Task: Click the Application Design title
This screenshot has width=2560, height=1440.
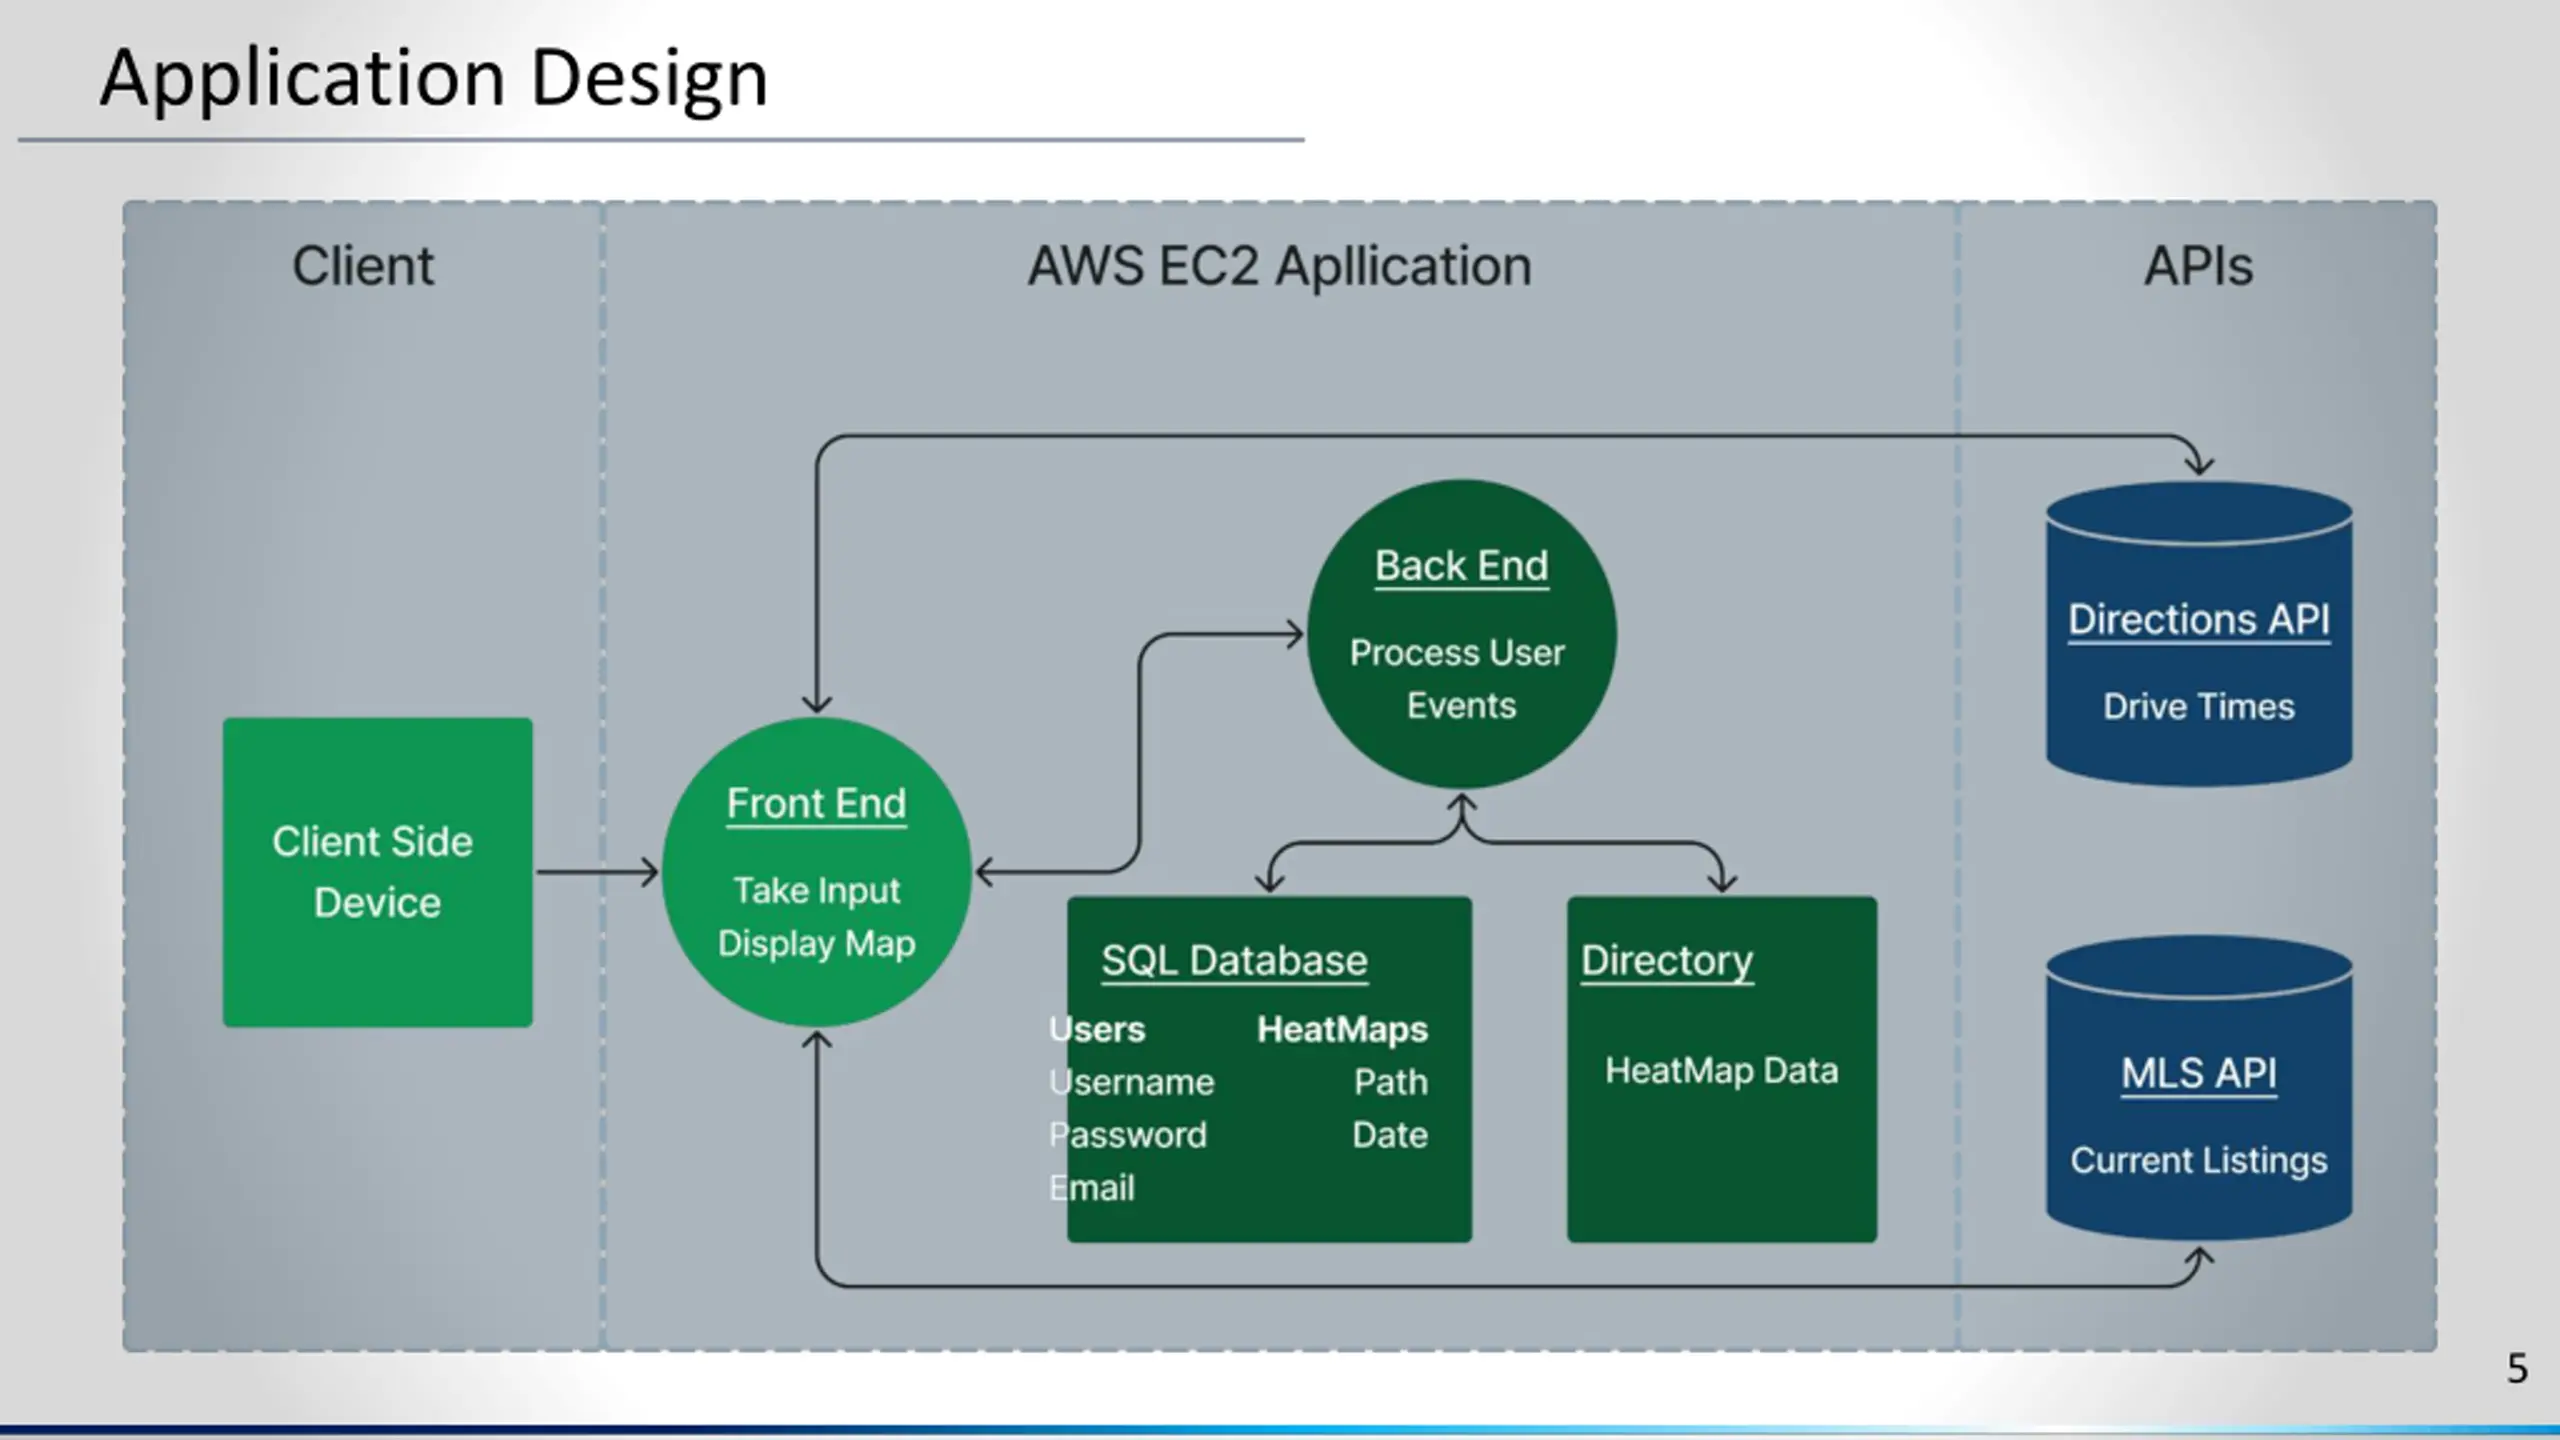Action: (x=434, y=78)
